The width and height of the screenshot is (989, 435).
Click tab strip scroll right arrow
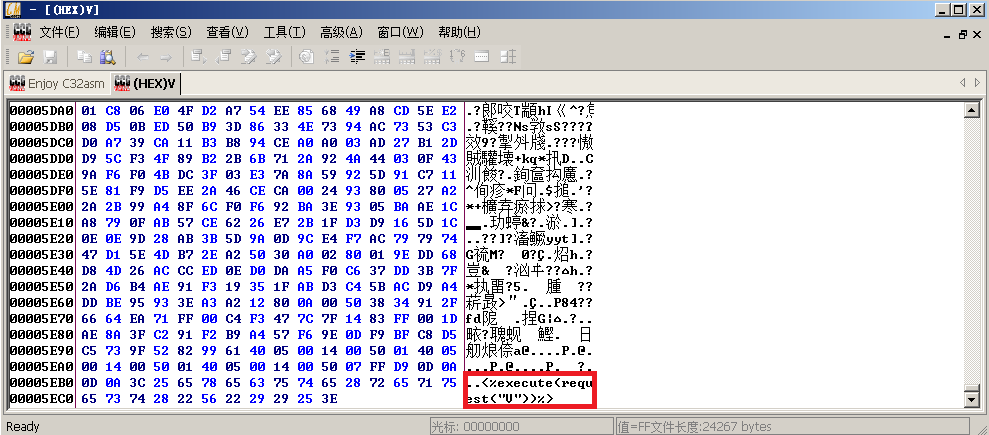pyautogui.click(x=978, y=83)
